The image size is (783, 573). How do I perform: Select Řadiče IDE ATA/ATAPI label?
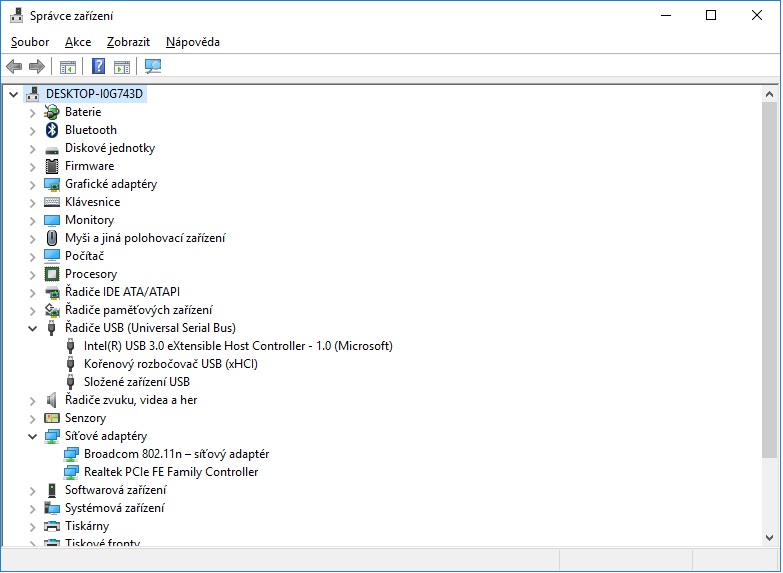click(x=122, y=292)
